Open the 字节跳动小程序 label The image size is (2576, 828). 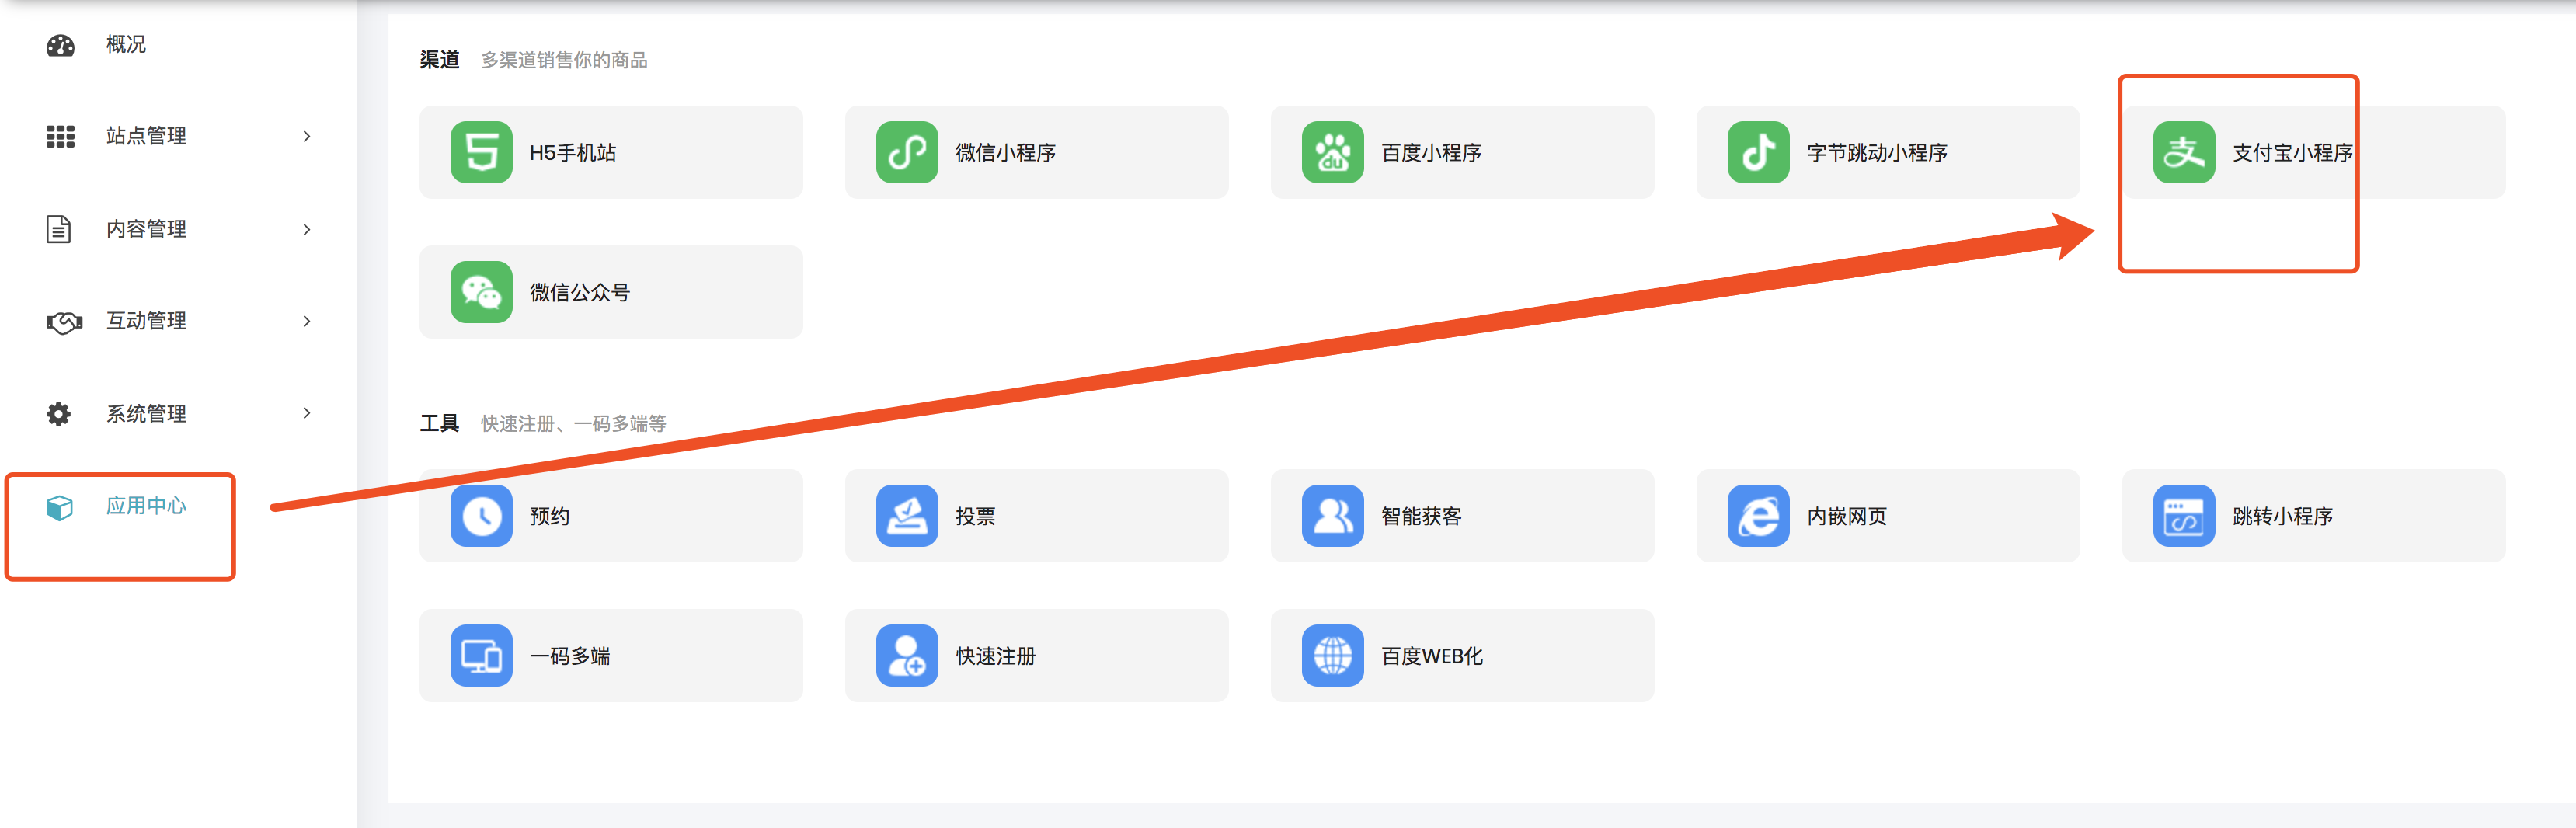click(1877, 153)
